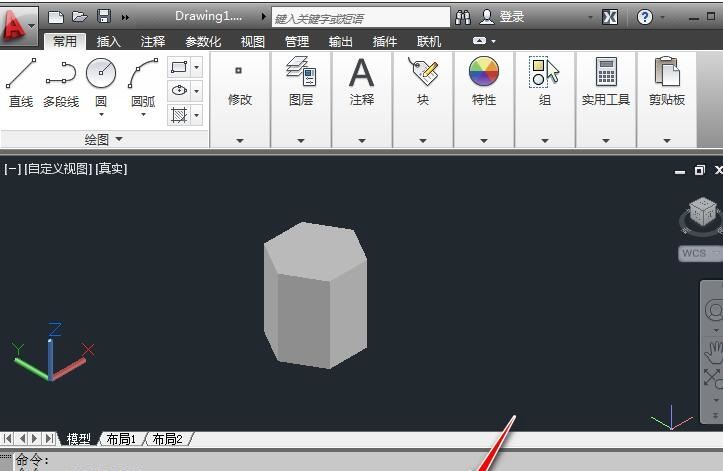Switch to the 联机 ribbon tab
The height and width of the screenshot is (471, 723).
click(429, 42)
